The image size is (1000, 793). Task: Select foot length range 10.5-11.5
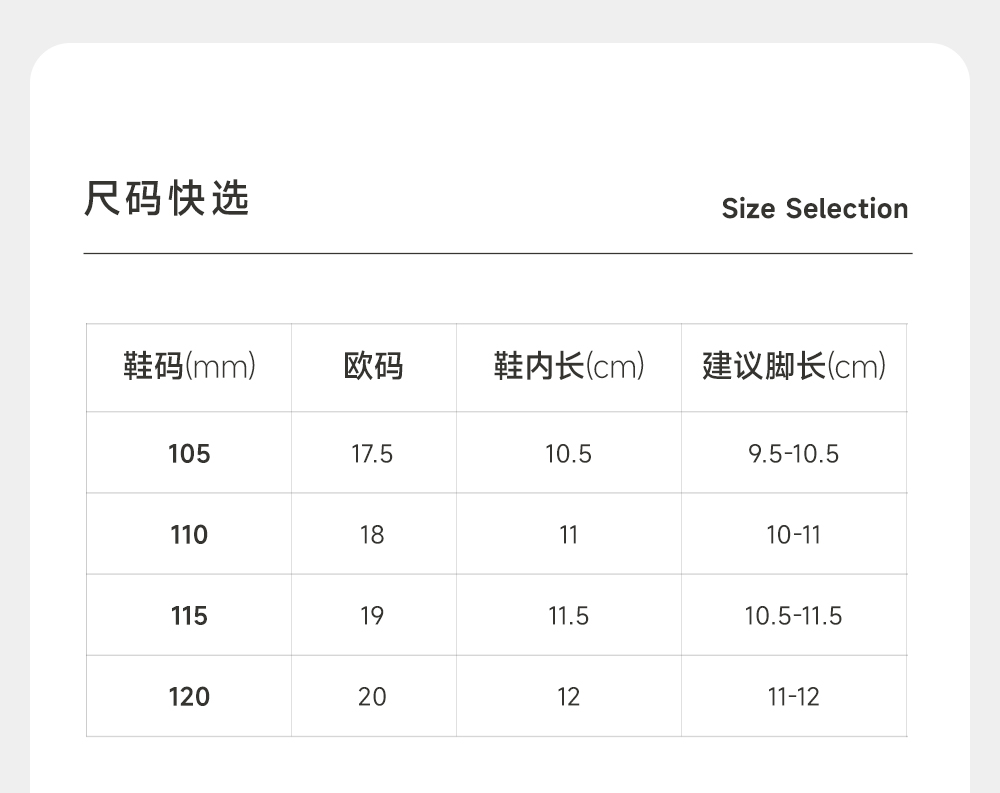(794, 616)
